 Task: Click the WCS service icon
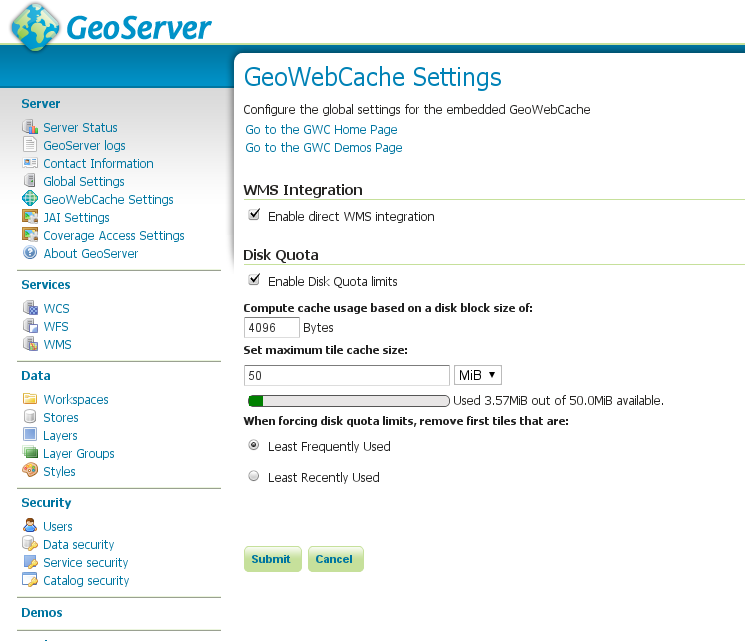[x=30, y=307]
